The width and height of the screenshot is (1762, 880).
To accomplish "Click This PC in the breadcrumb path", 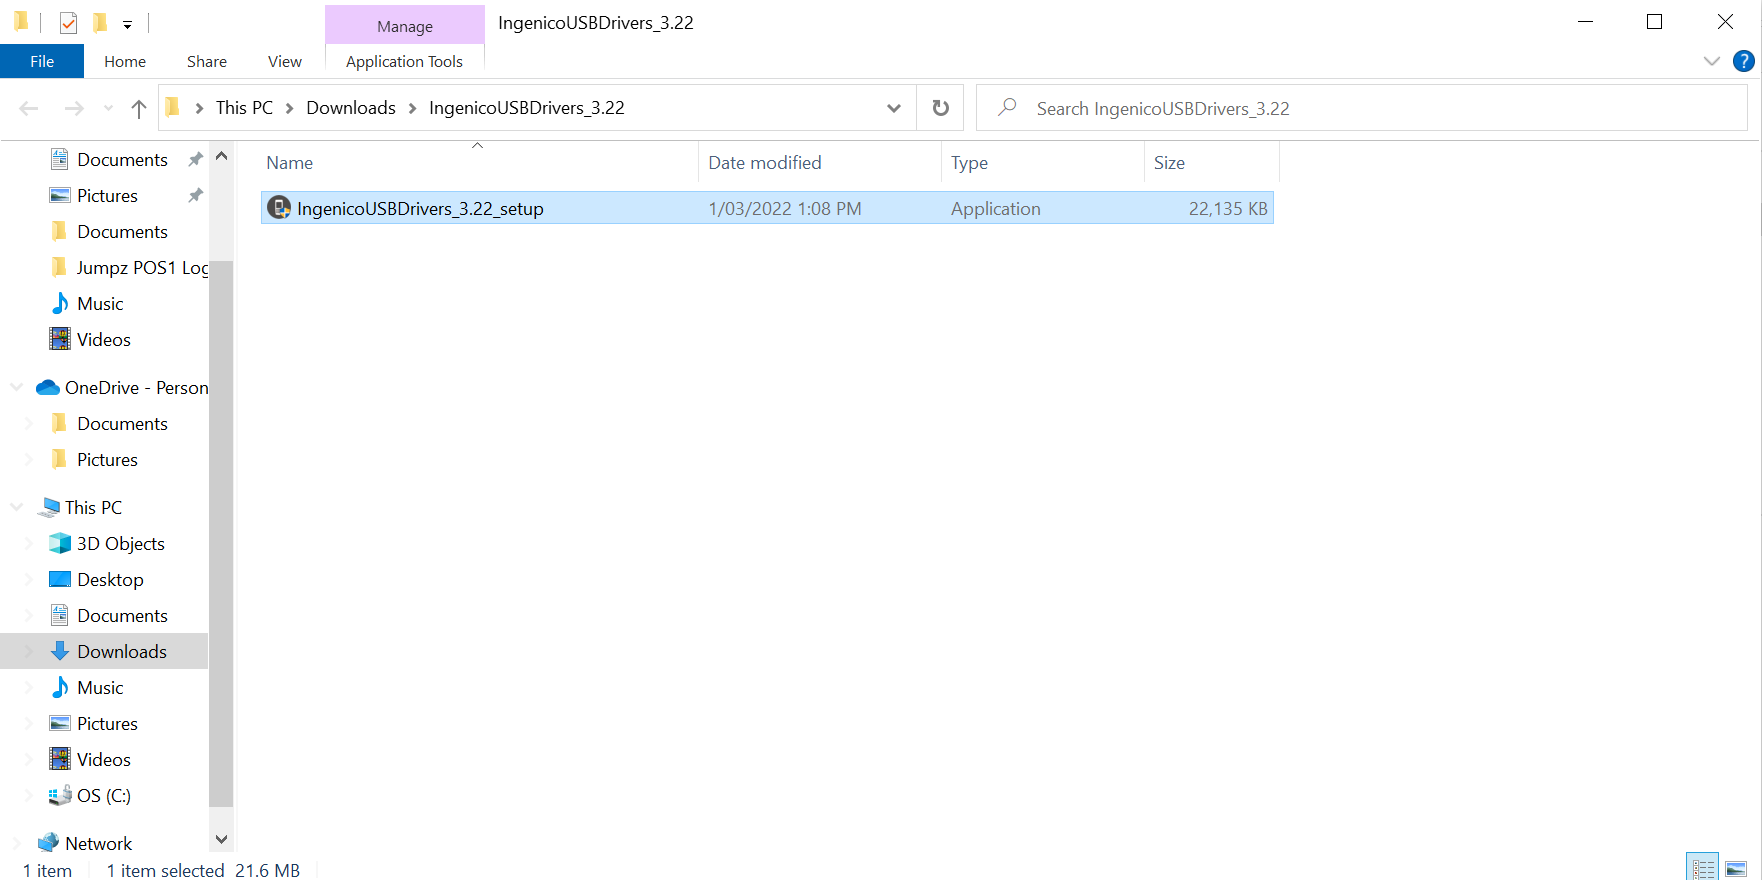I will point(244,108).
